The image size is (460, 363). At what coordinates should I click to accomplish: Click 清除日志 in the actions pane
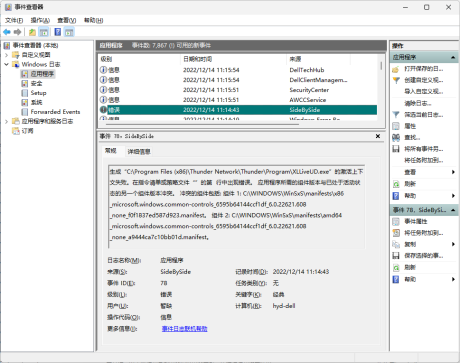point(418,103)
